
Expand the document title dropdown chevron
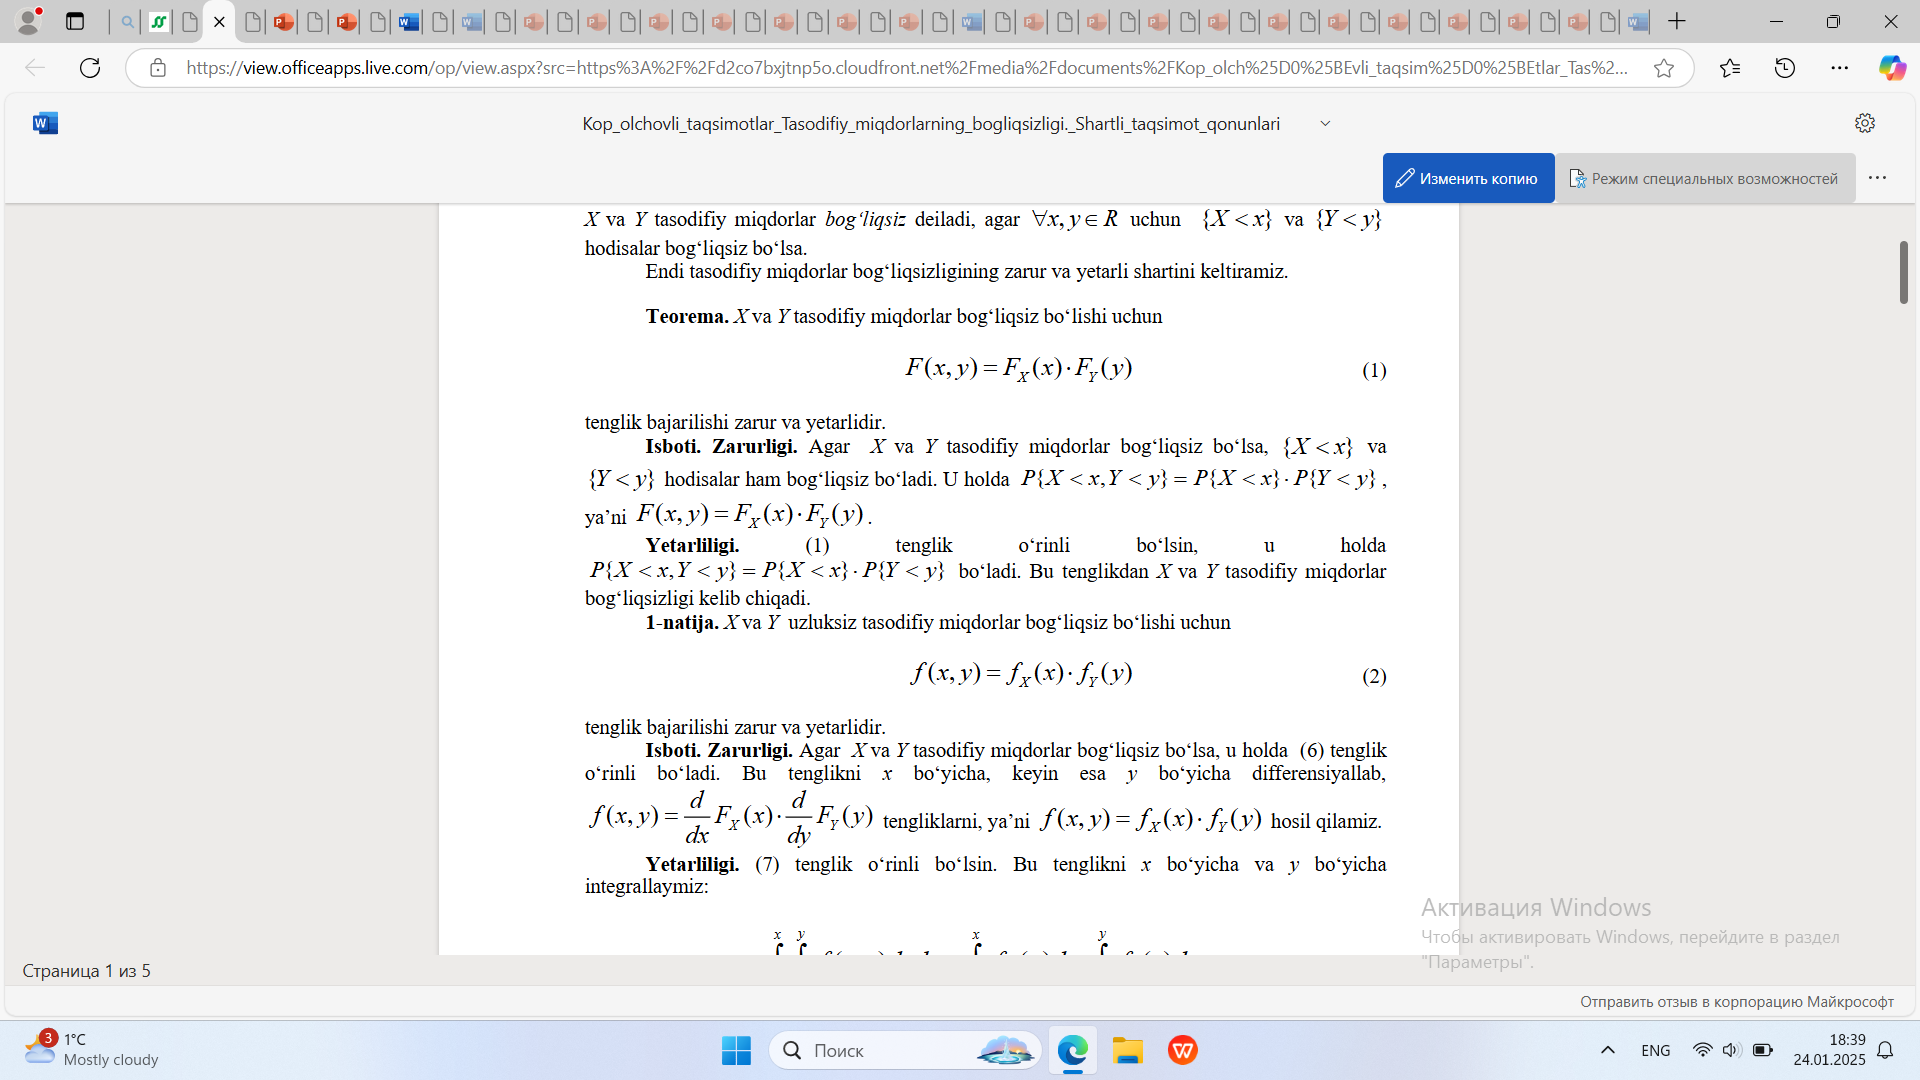(1325, 123)
